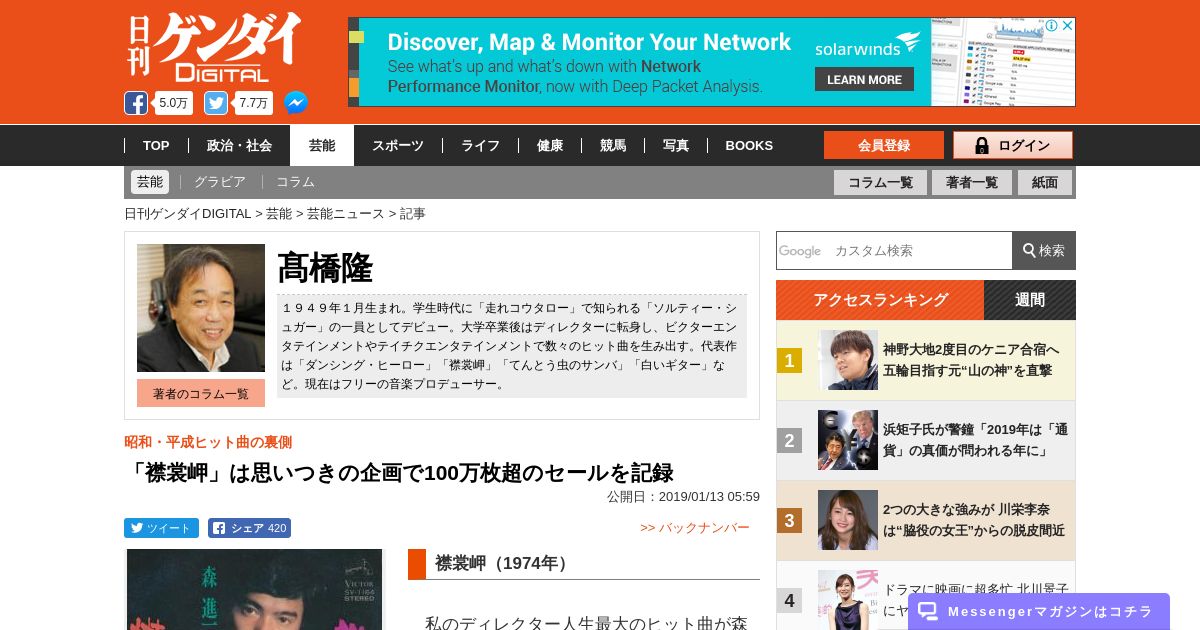Open 著者のコラム一覧 button
The width and height of the screenshot is (1200, 630).
click(201, 393)
